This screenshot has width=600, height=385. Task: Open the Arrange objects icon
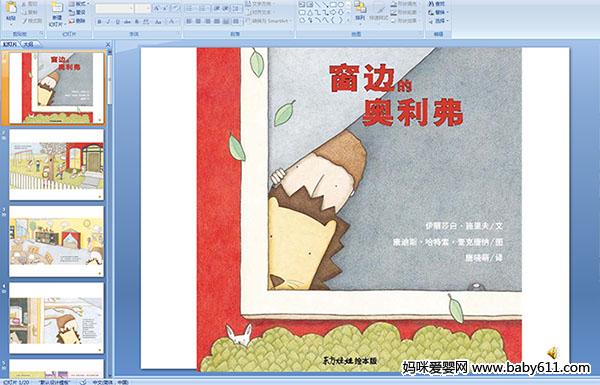click(x=360, y=8)
